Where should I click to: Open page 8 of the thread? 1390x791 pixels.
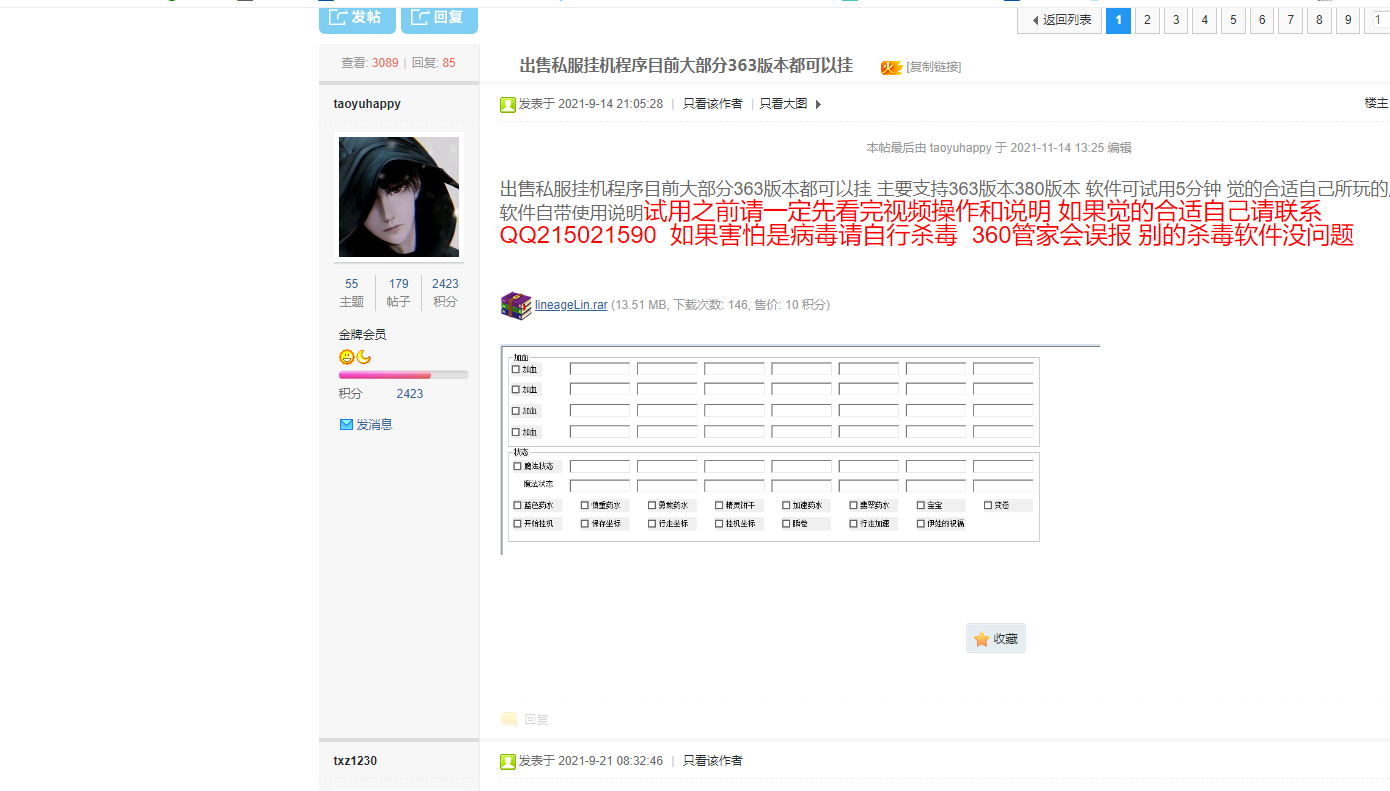[1319, 20]
